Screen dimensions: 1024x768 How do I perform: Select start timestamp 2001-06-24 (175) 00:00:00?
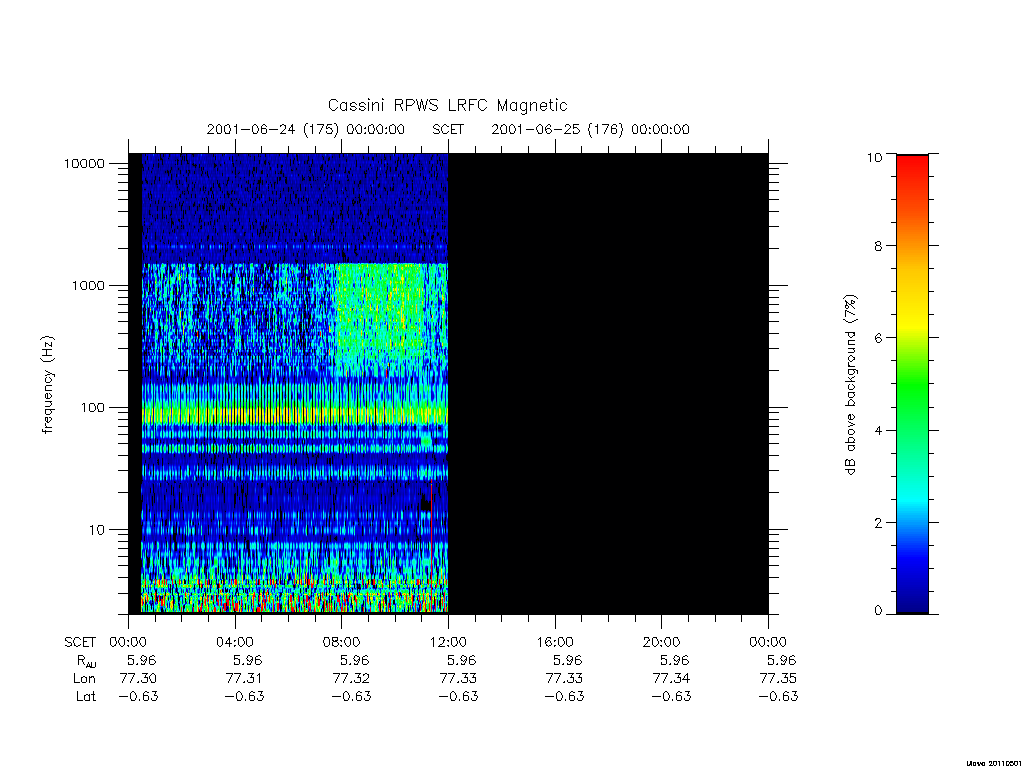point(306,129)
